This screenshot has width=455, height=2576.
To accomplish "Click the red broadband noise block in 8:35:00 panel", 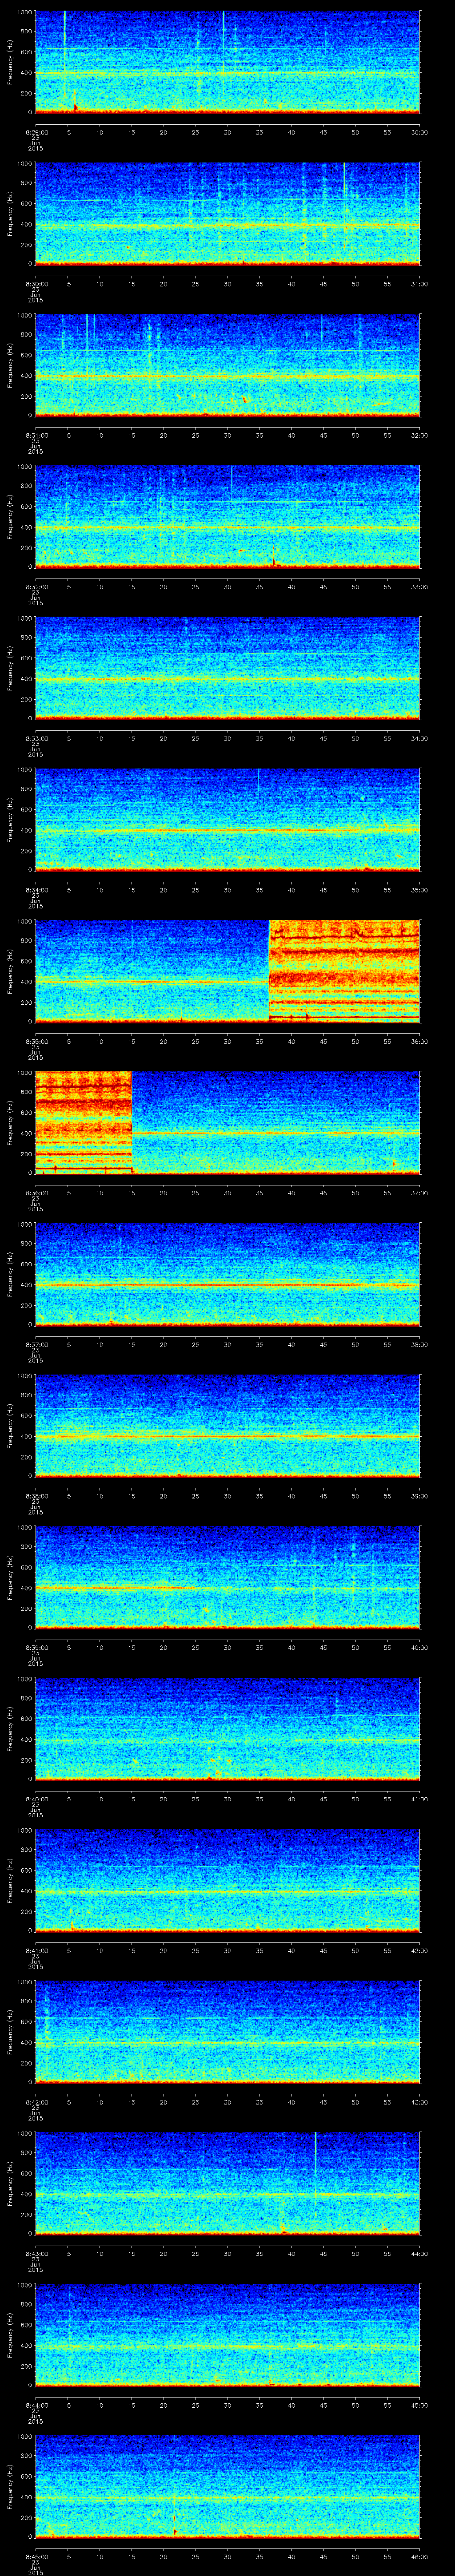I will click(x=345, y=971).
